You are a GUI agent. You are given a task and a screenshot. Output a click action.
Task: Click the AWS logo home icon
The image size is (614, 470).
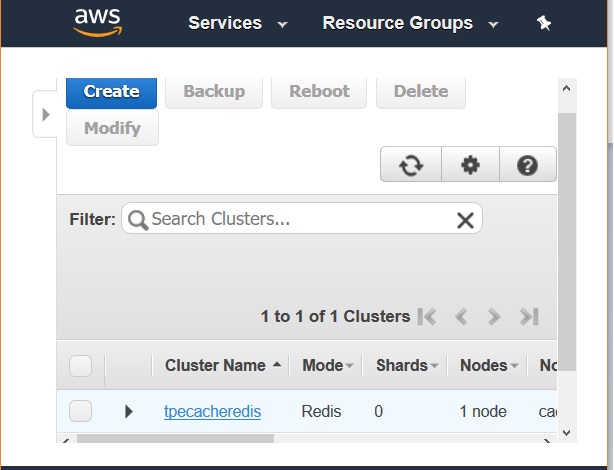[x=97, y=22]
